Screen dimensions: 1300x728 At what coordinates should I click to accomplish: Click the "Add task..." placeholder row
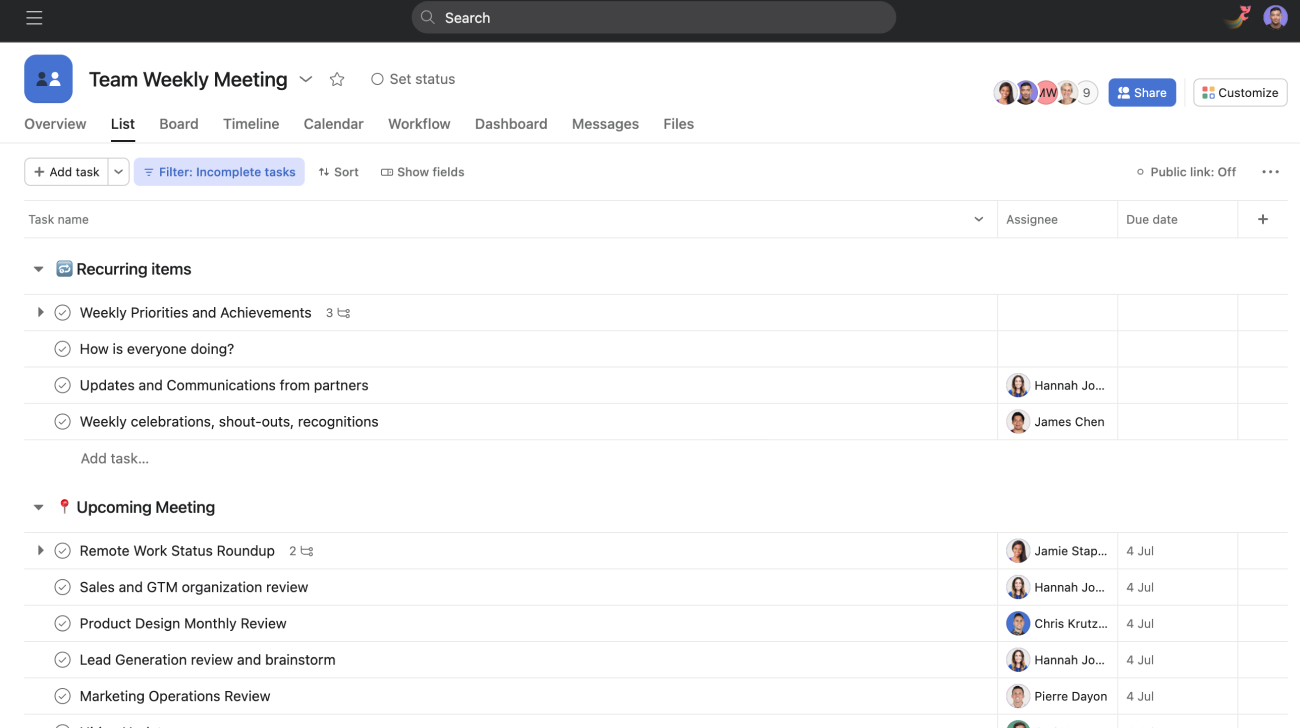click(x=114, y=458)
